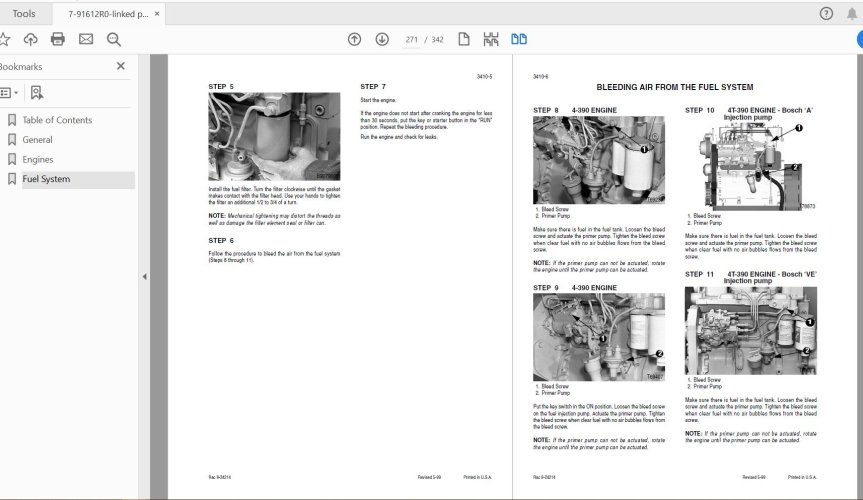Open the search magnifier tool
The width and height of the screenshot is (863, 500).
(113, 39)
